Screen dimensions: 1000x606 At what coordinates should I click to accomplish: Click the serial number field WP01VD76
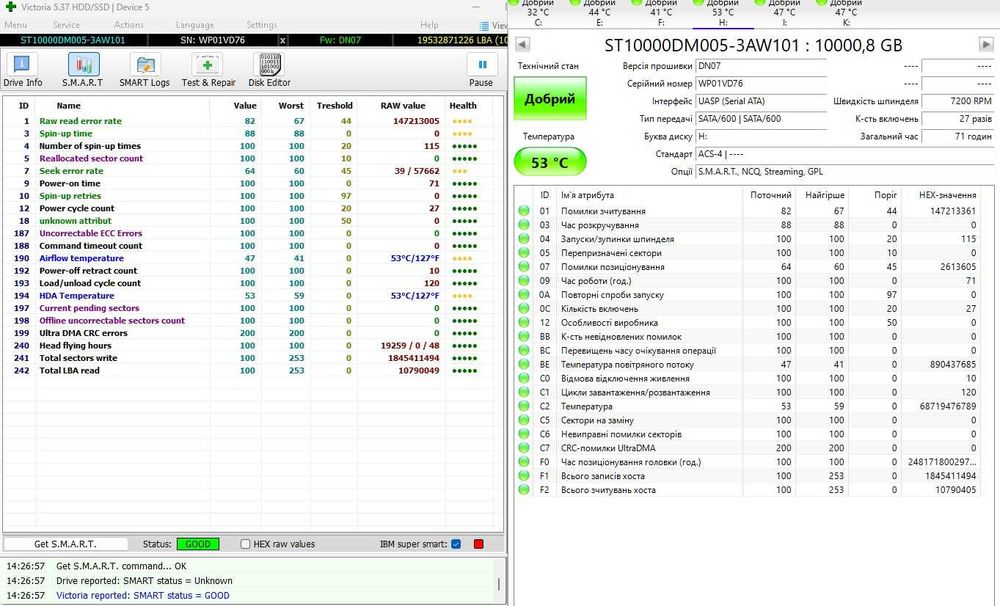[x=761, y=84]
